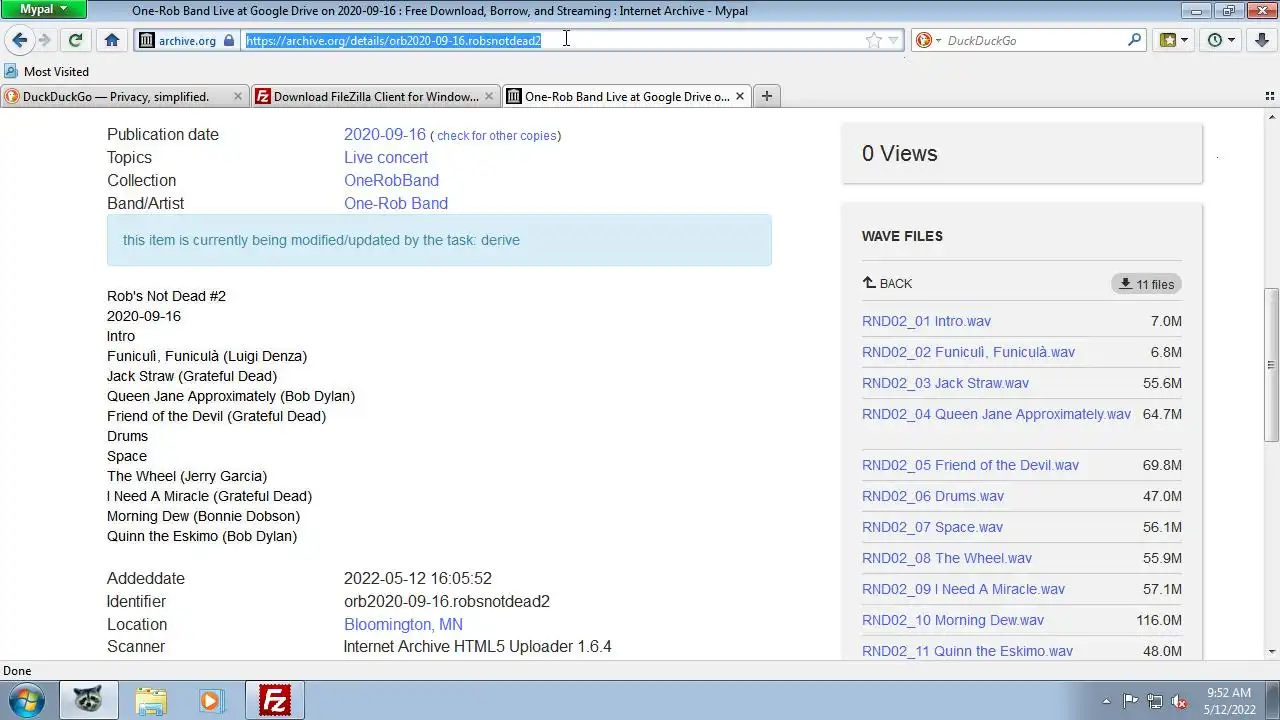This screenshot has height=720, width=1280.
Task: Open the taskbar clock showing 9:52 AM
Action: pos(1229,700)
